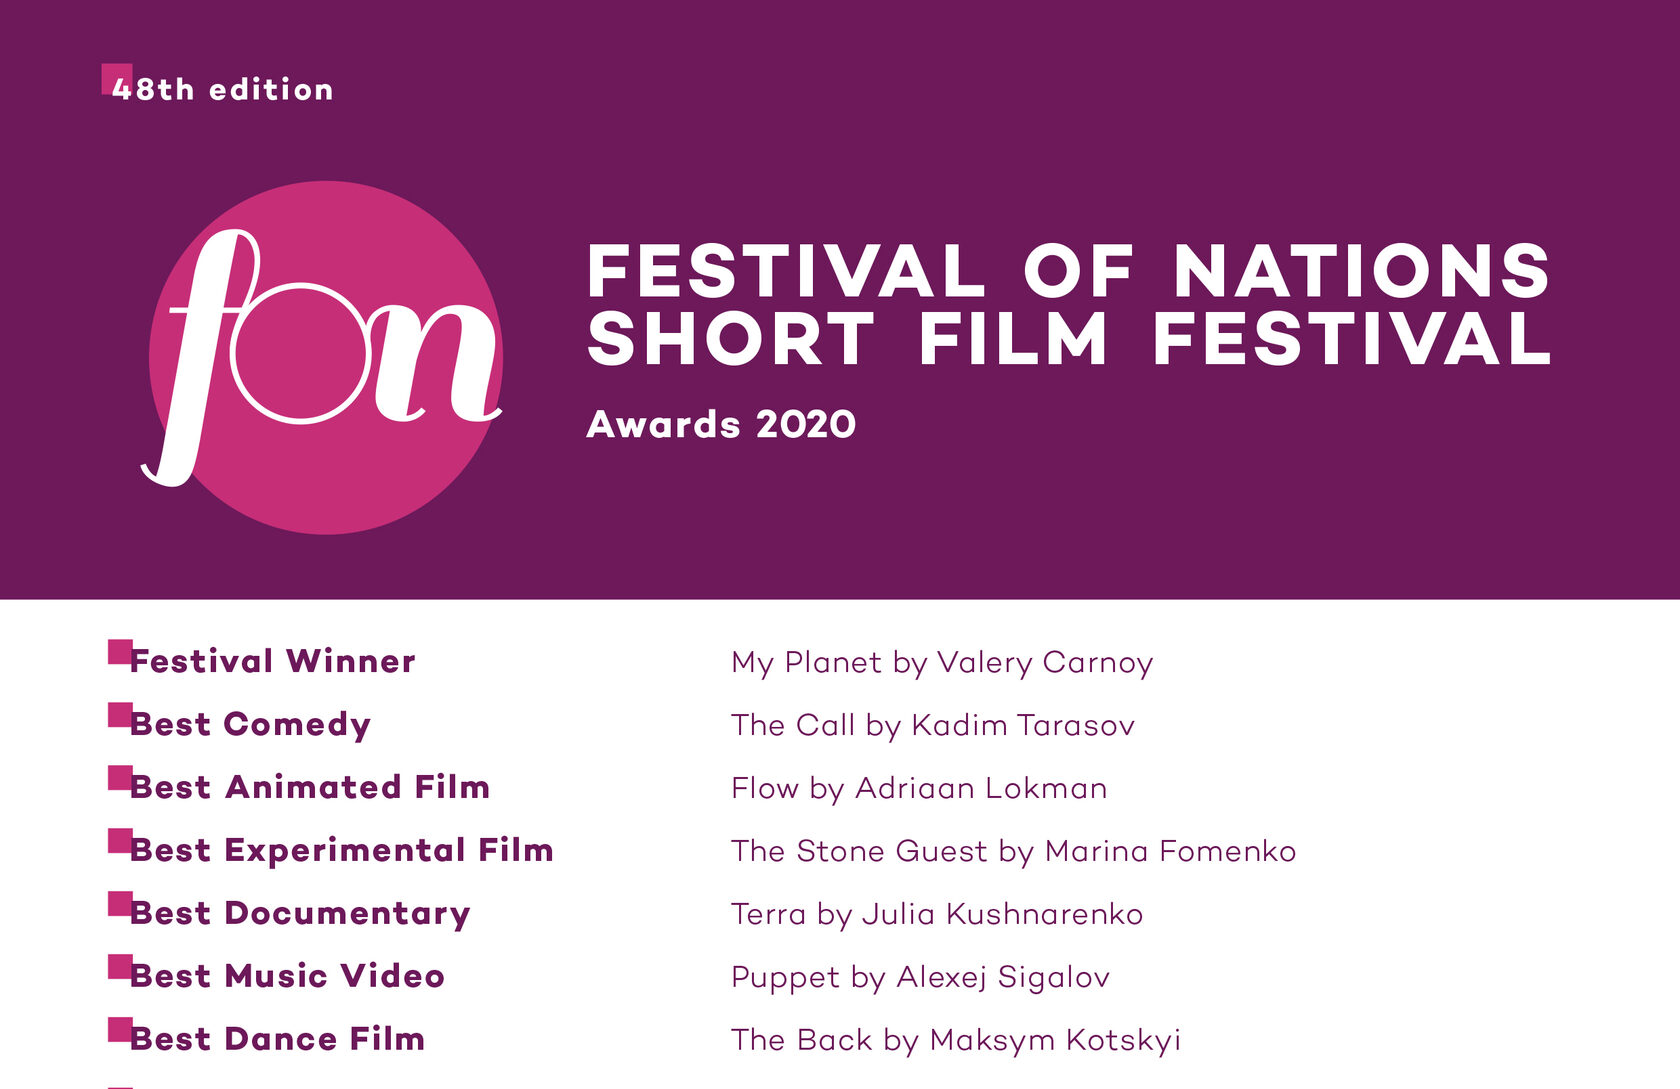
Task: Select the Best Animated Film category label
Action: point(310,787)
